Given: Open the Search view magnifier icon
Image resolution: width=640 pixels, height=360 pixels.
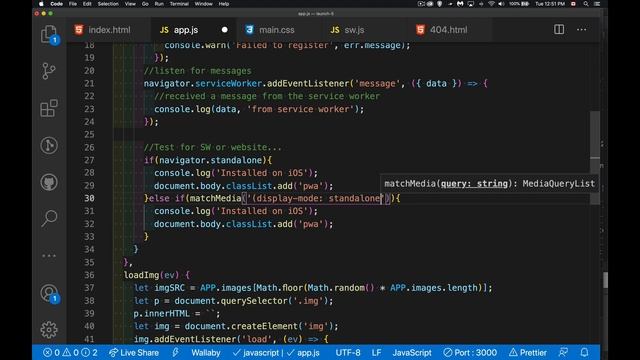Looking at the screenshot, I should coord(49,219).
